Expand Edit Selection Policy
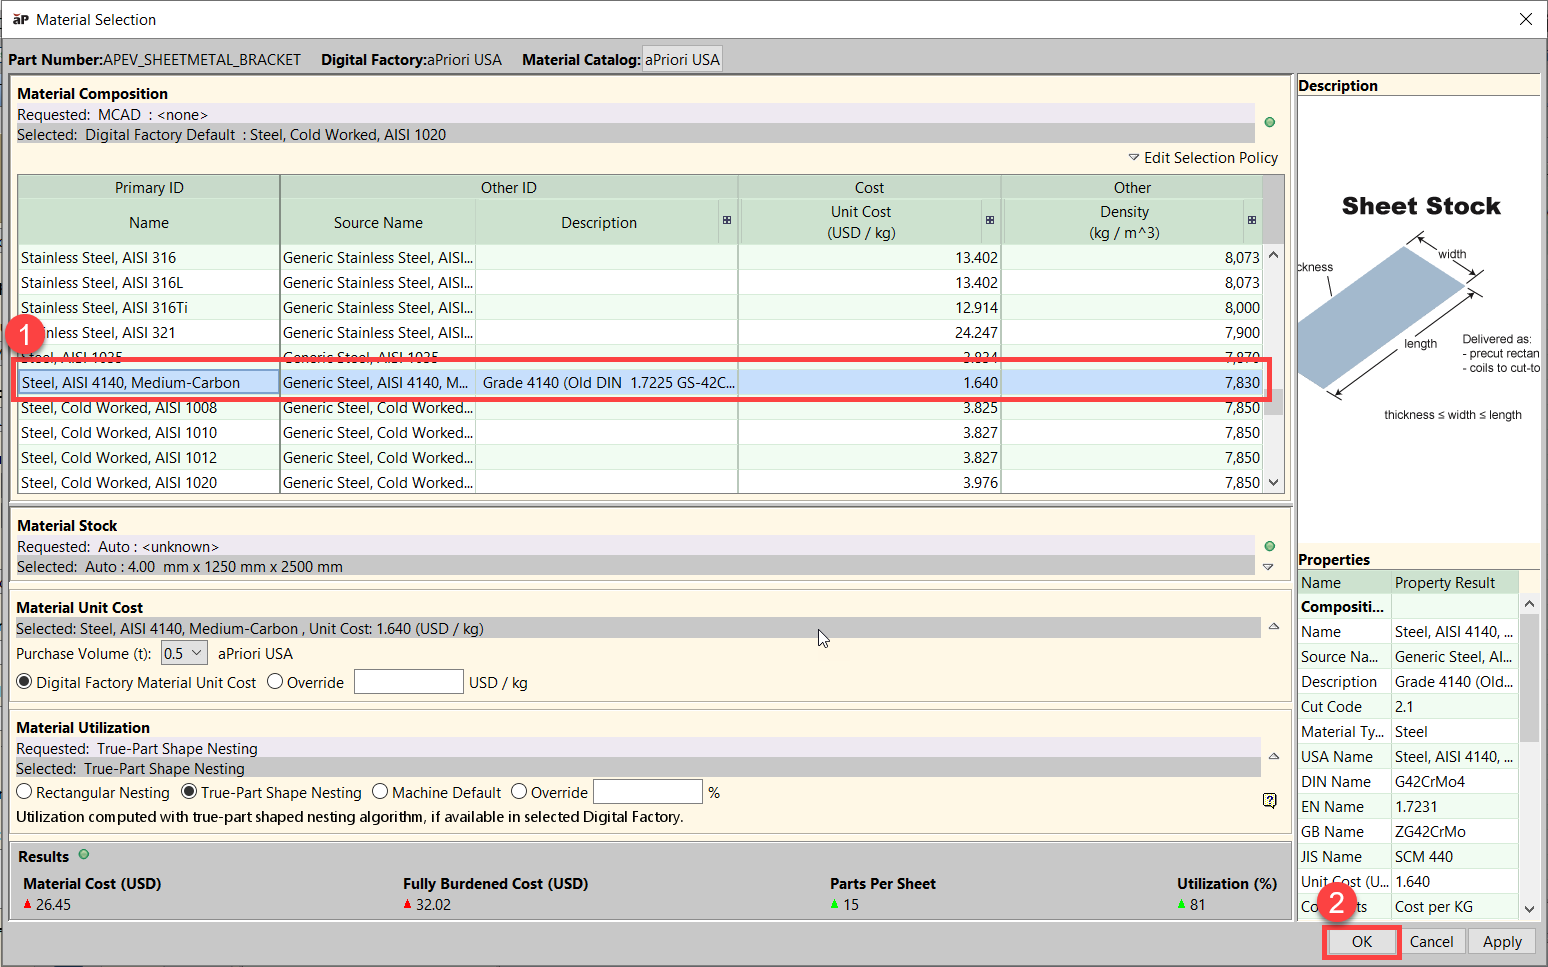 1203,158
